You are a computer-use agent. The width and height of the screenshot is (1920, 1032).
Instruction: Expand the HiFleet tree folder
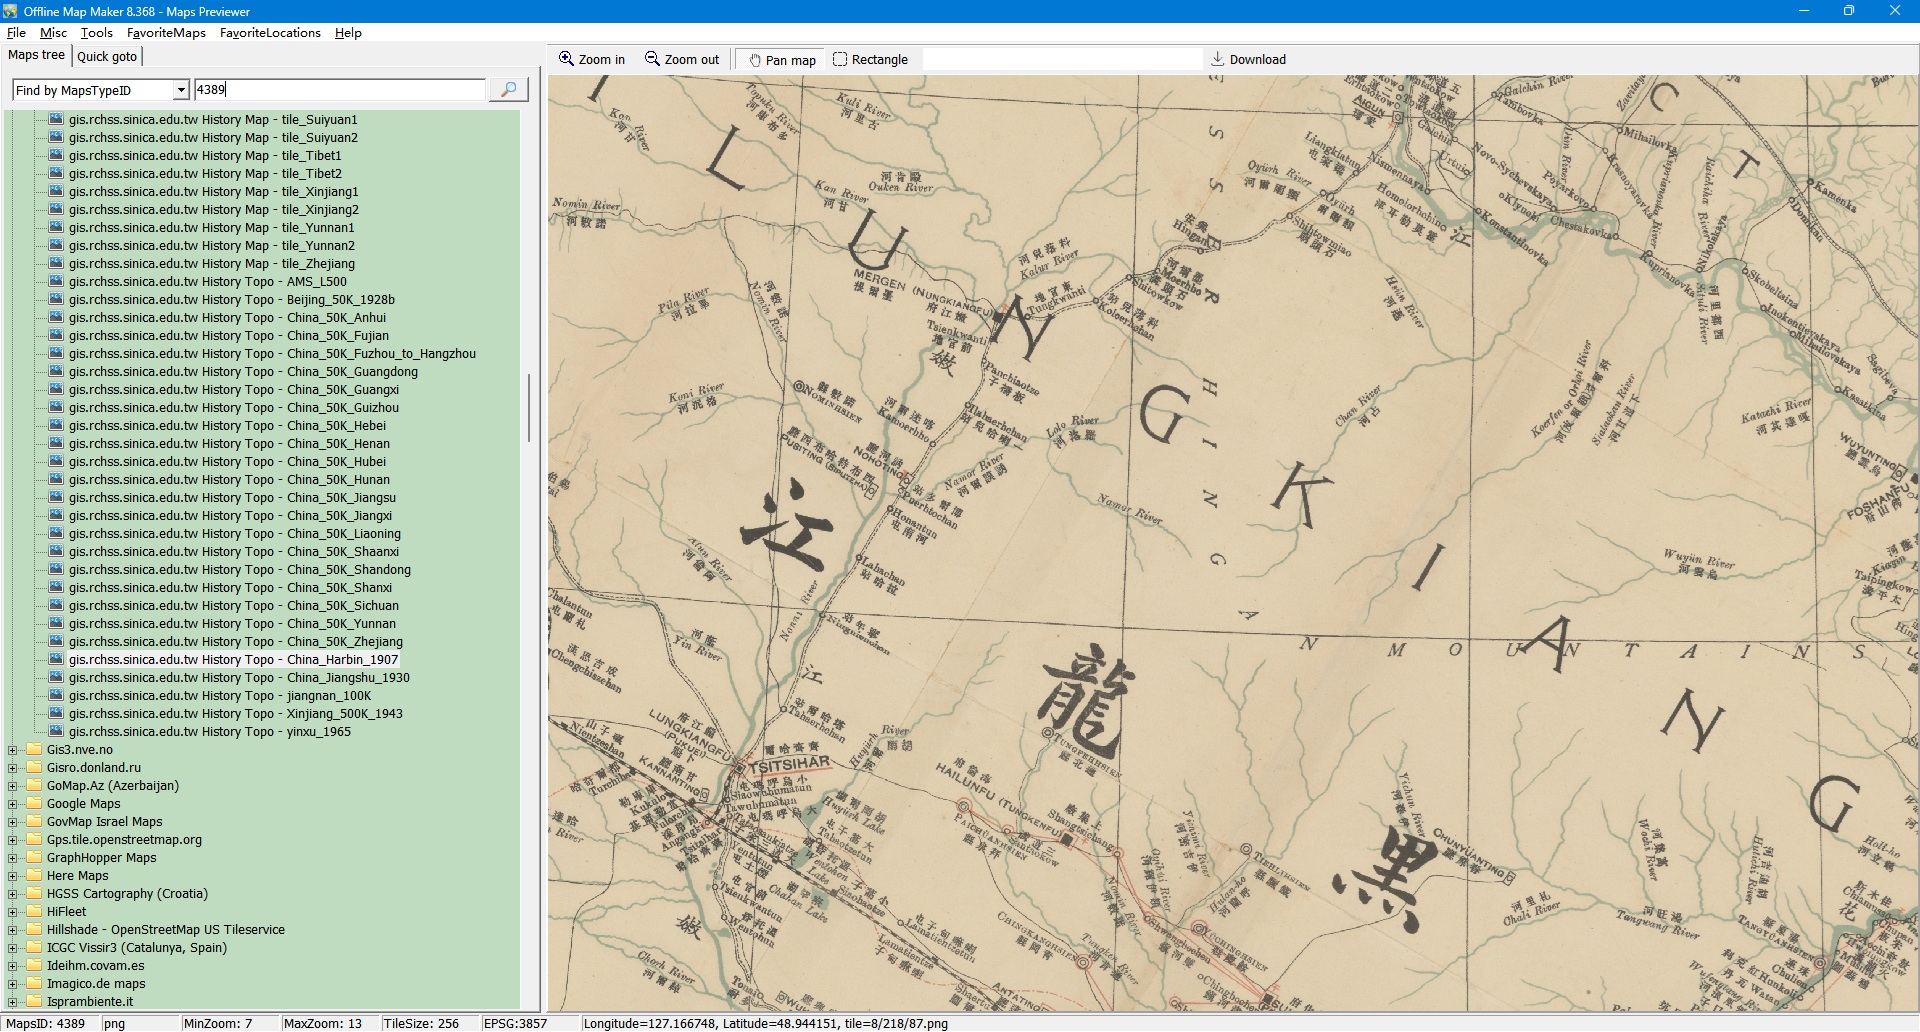point(13,912)
